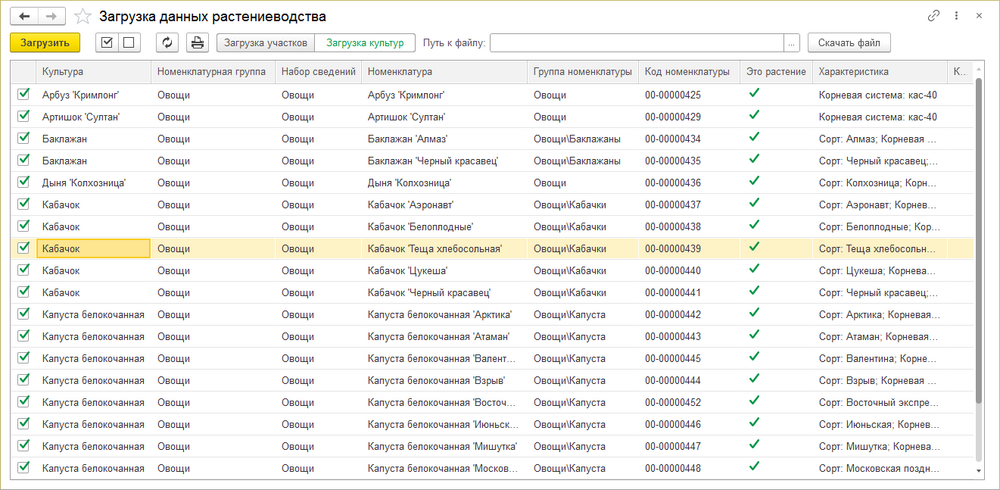Image resolution: width=1000 pixels, height=490 pixels.
Task: Click the Скачать файл button
Action: 849,43
